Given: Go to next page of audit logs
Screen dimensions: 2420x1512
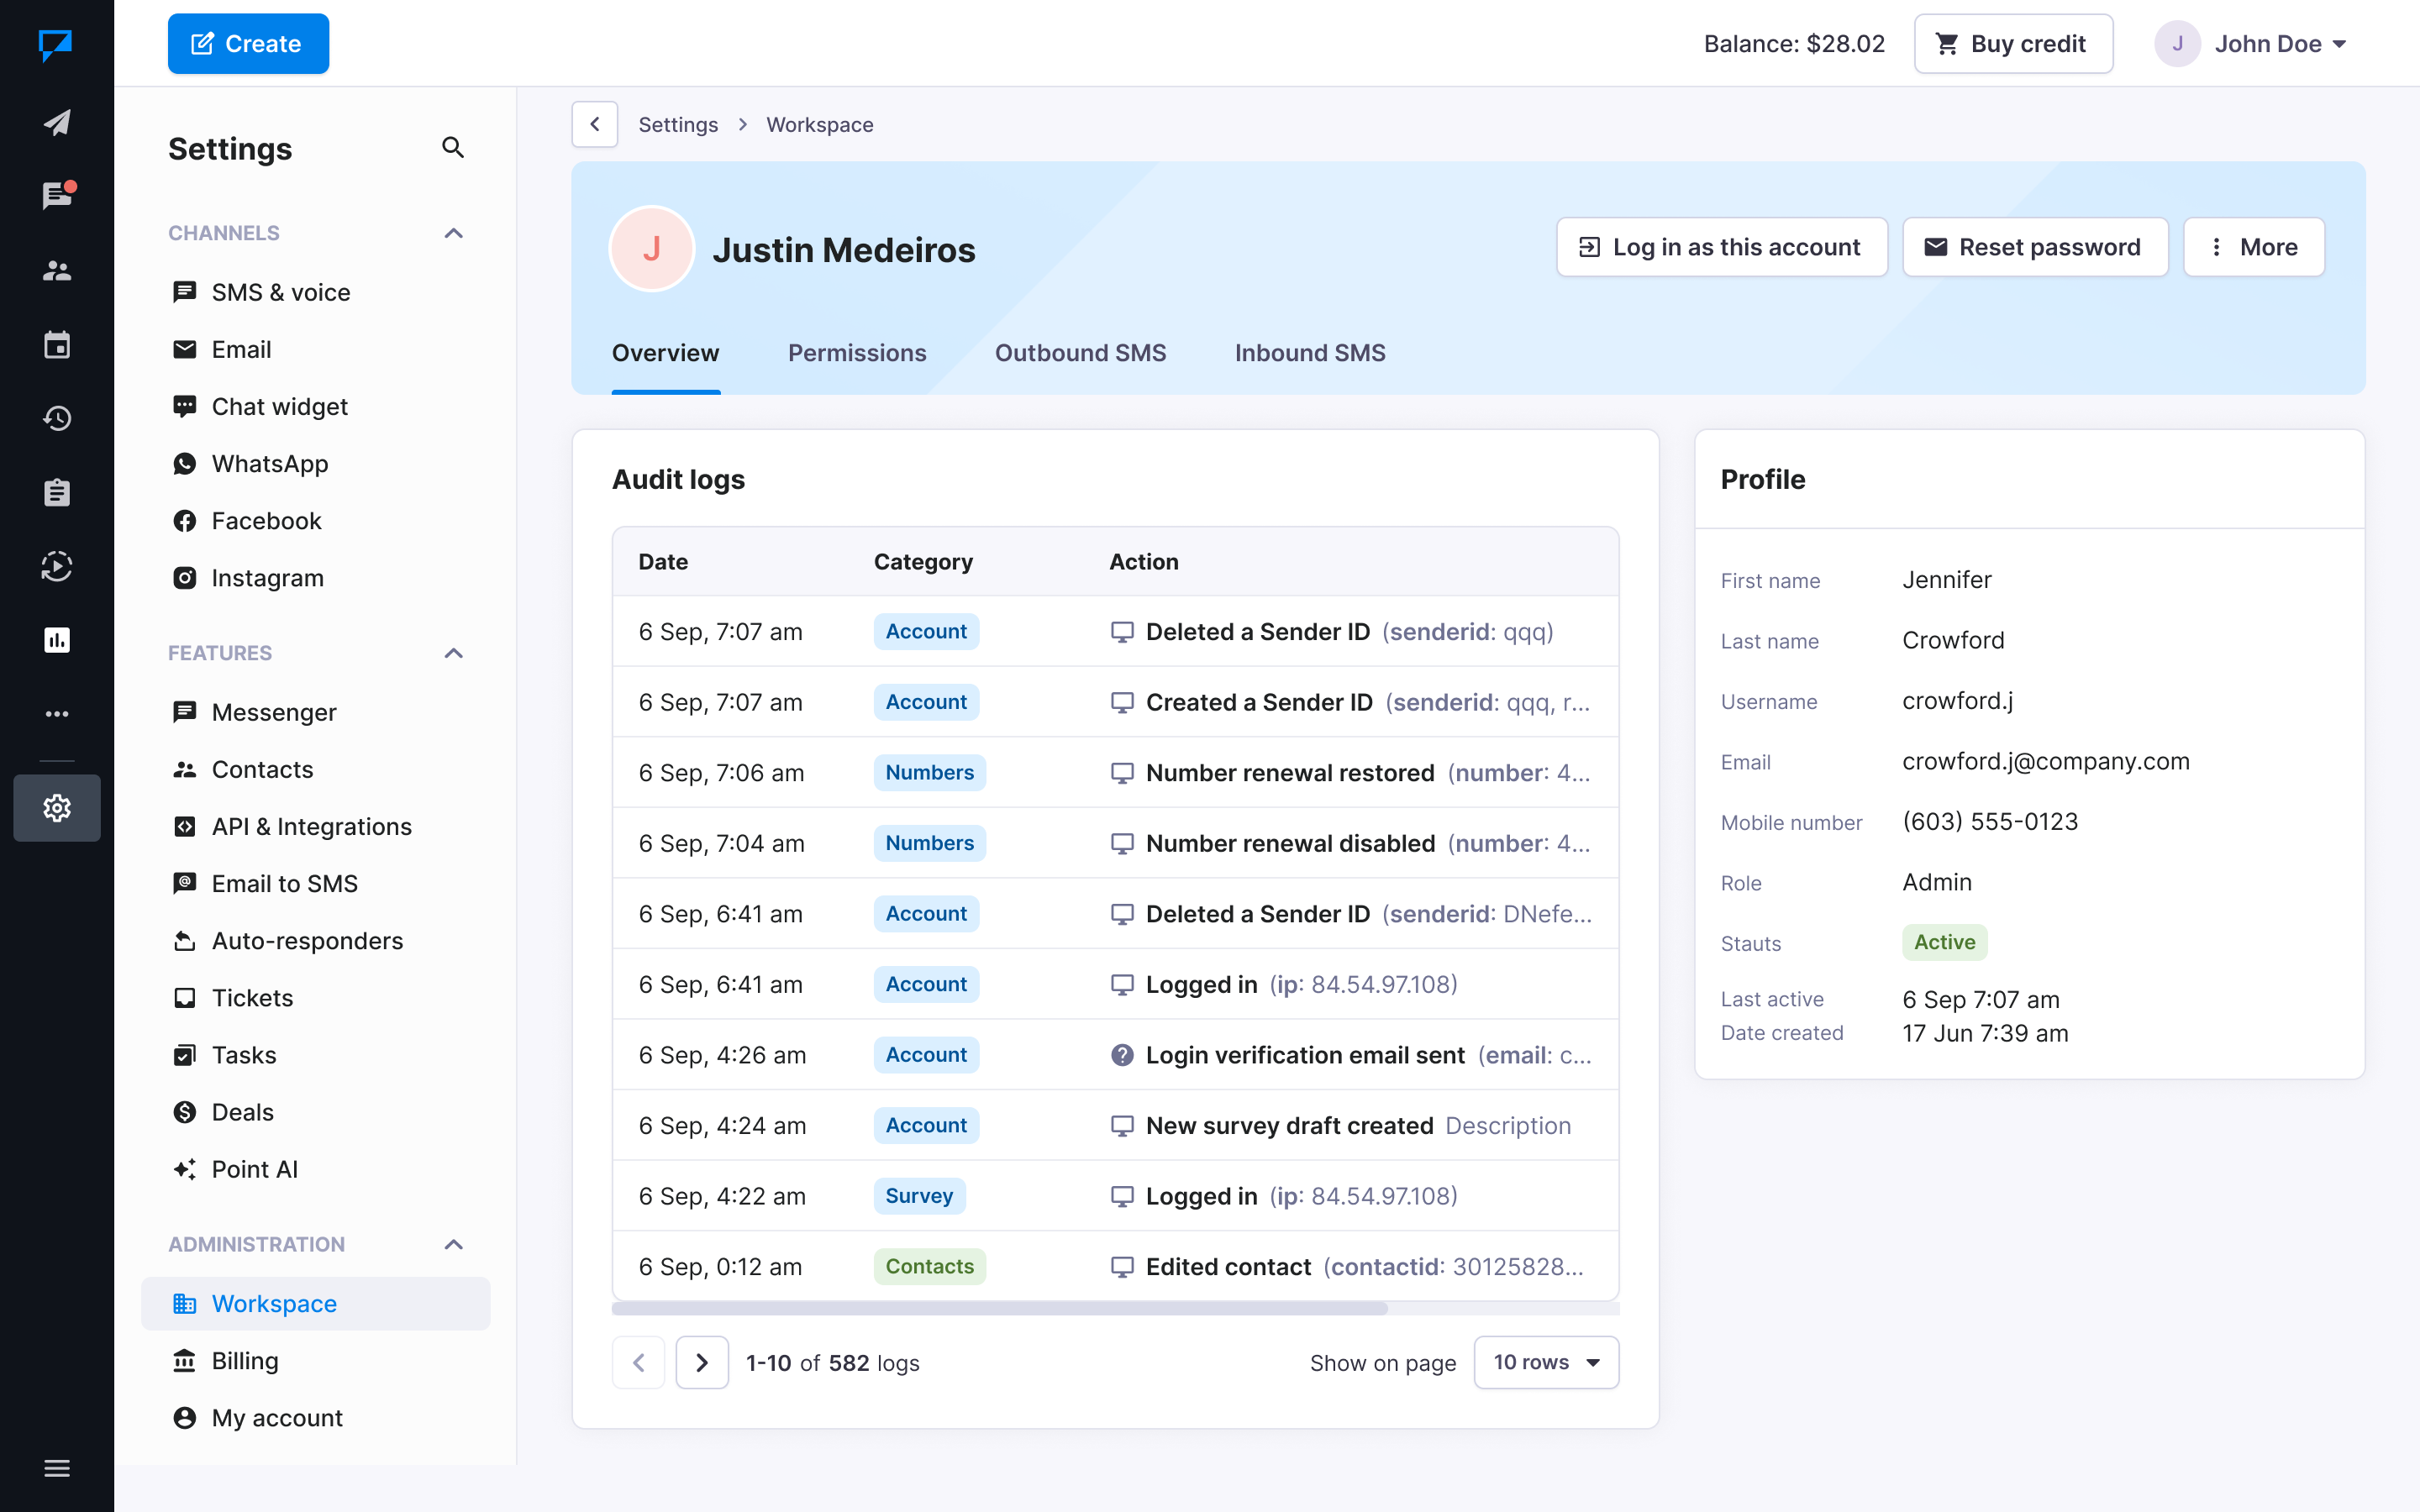Looking at the screenshot, I should [701, 1362].
